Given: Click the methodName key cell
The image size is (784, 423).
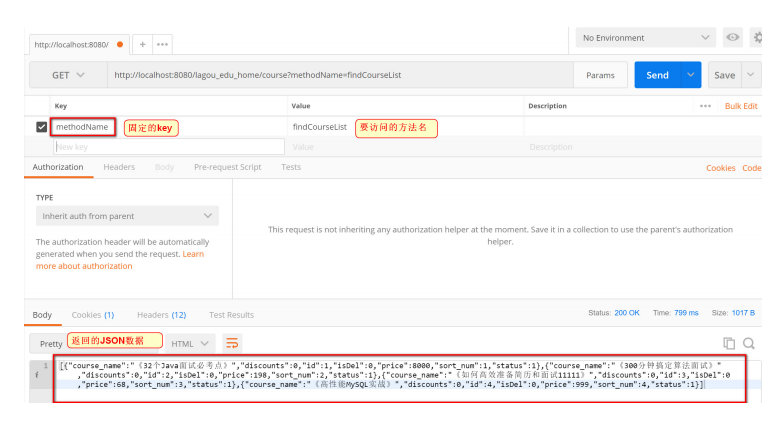Looking at the screenshot, I should pos(82,127).
